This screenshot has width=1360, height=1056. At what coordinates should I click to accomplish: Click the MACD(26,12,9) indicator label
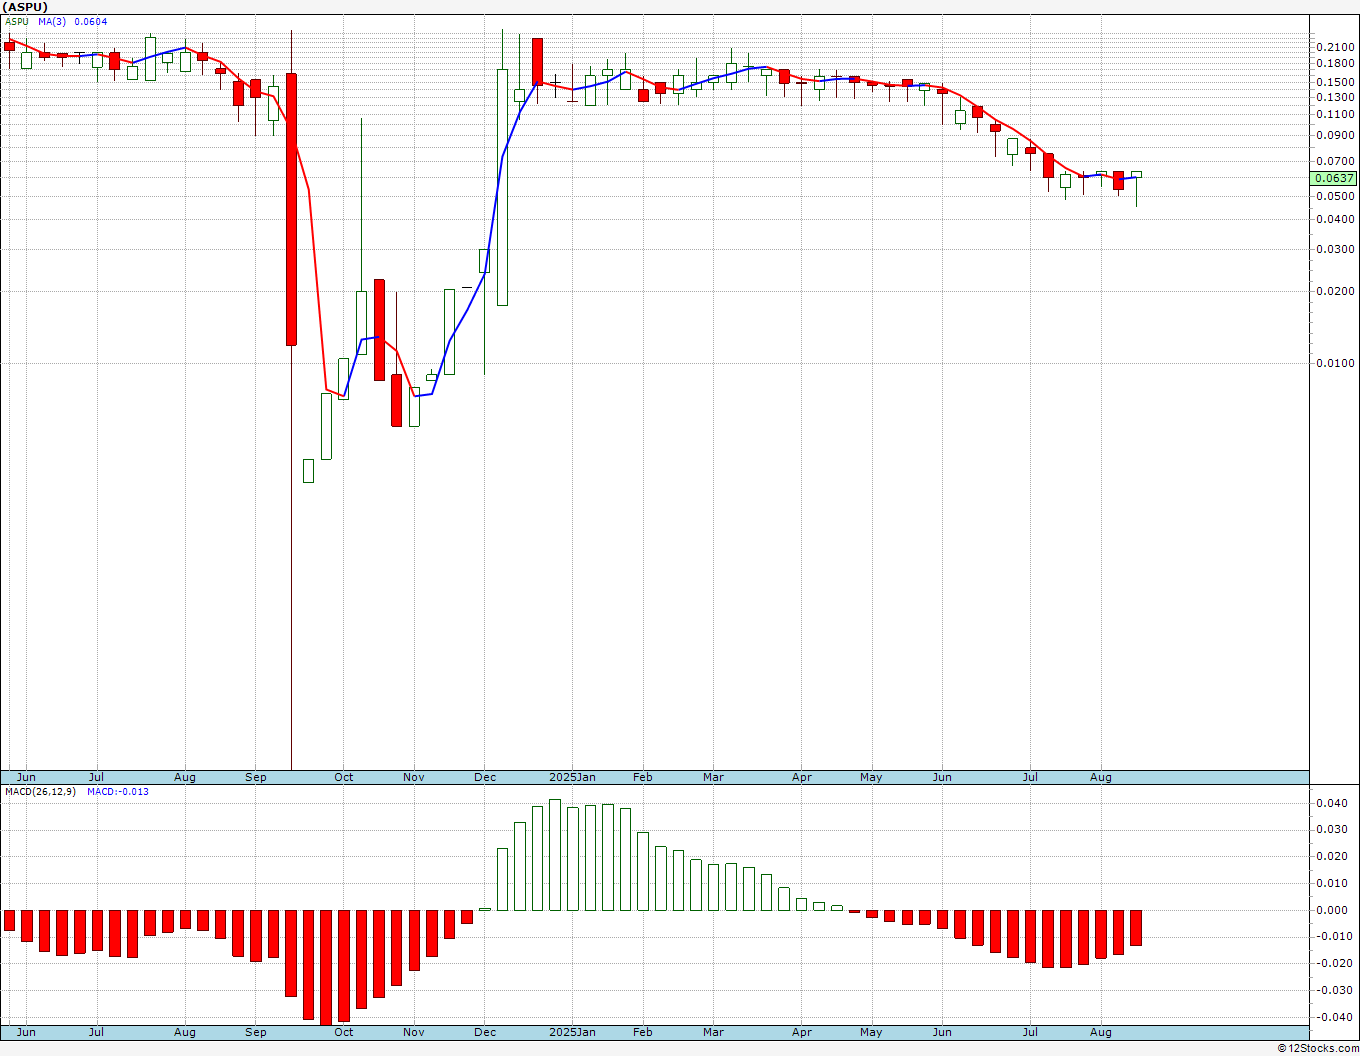point(40,791)
